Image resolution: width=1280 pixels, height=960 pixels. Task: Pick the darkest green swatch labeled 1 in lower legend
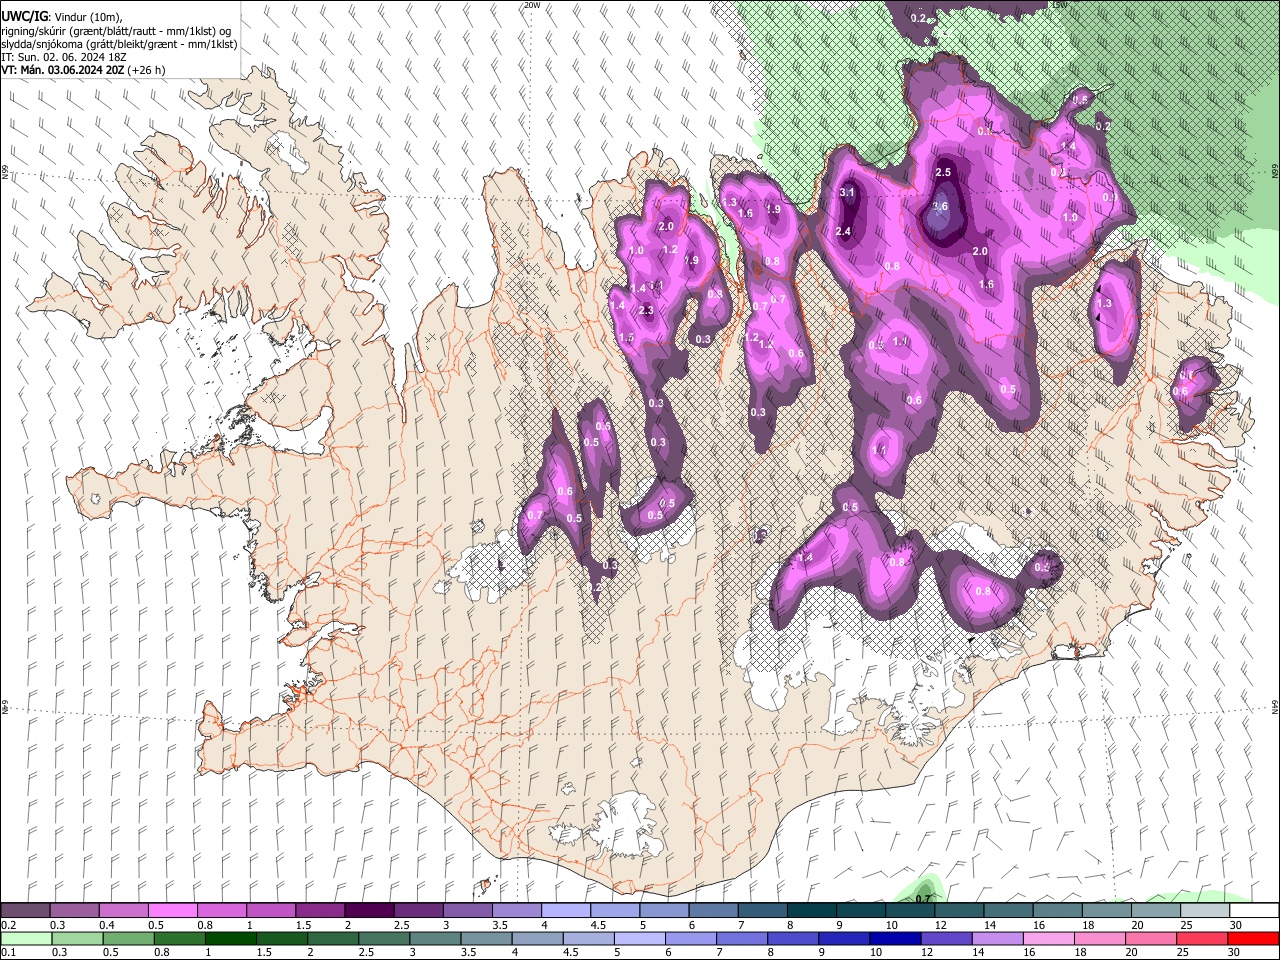(230, 939)
